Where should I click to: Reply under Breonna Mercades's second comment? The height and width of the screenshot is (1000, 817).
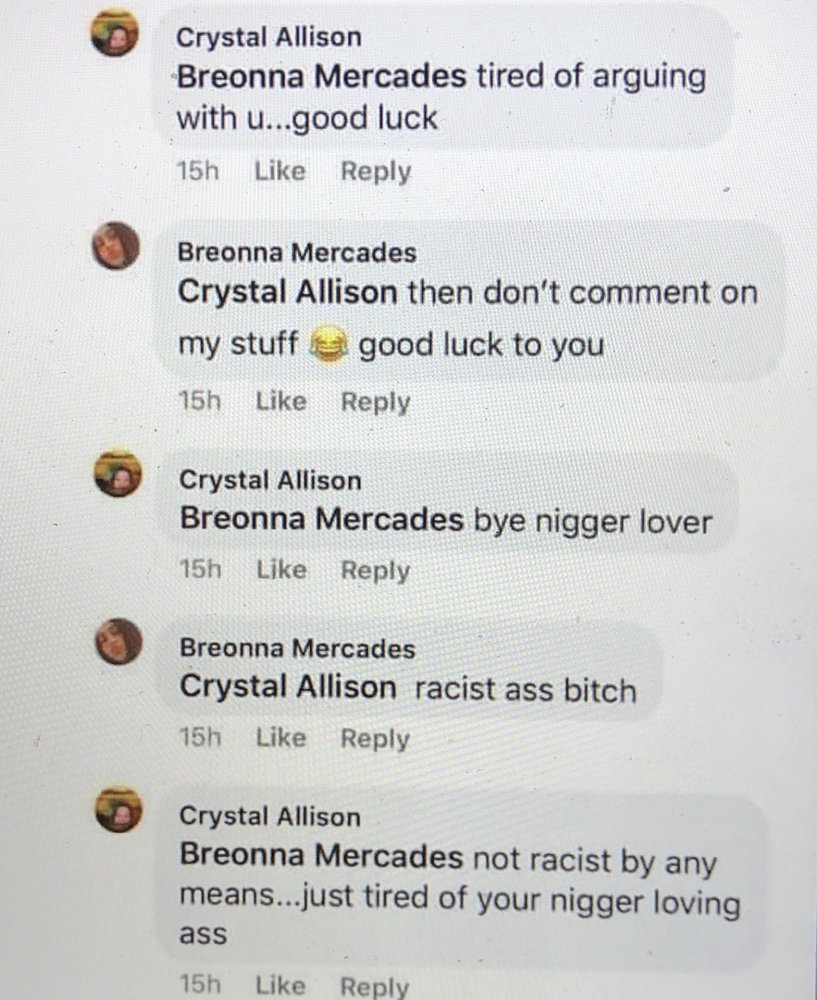point(375,739)
